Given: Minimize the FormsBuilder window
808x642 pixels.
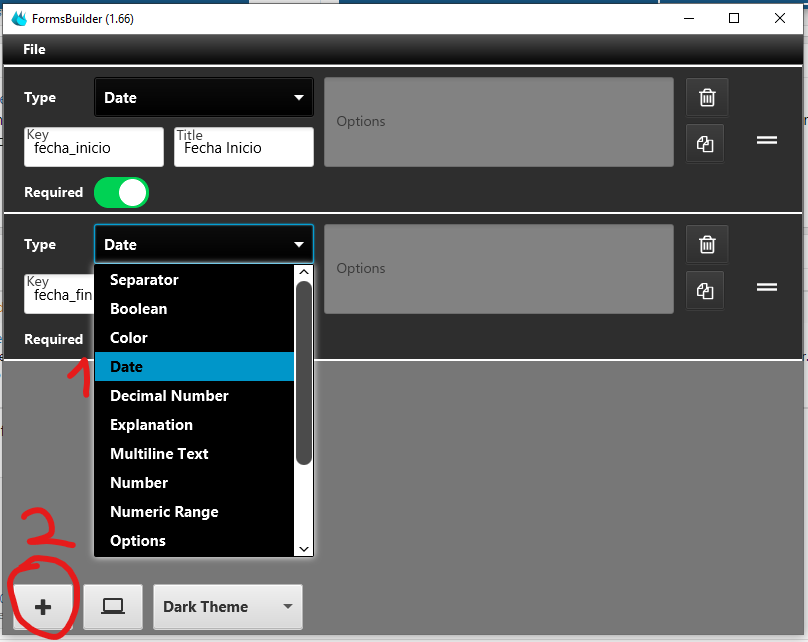Looking at the screenshot, I should (x=689, y=19).
